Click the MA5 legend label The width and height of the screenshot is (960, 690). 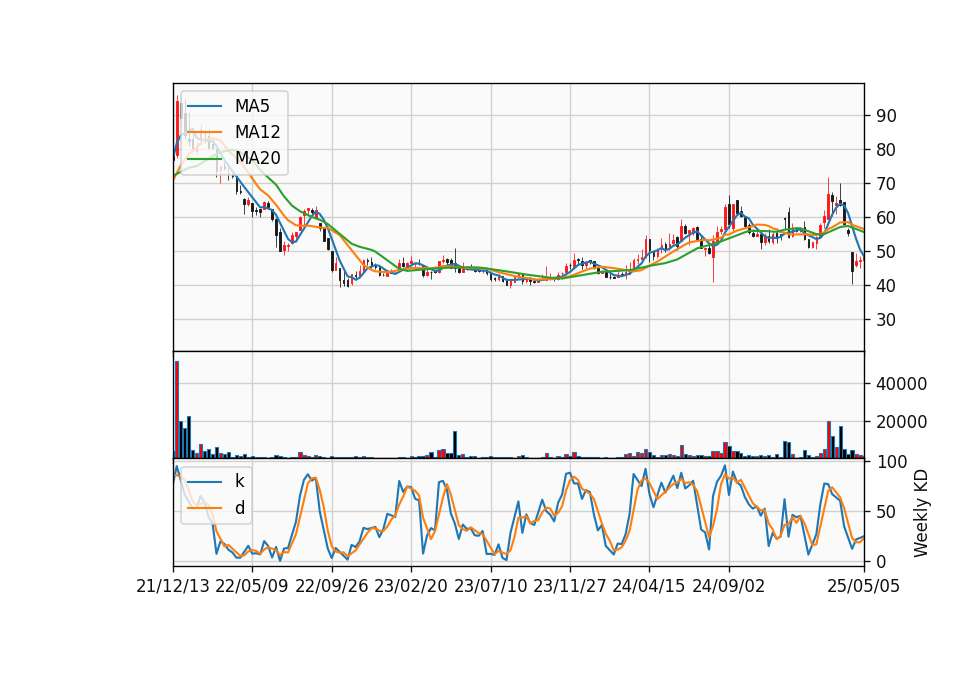[252, 106]
